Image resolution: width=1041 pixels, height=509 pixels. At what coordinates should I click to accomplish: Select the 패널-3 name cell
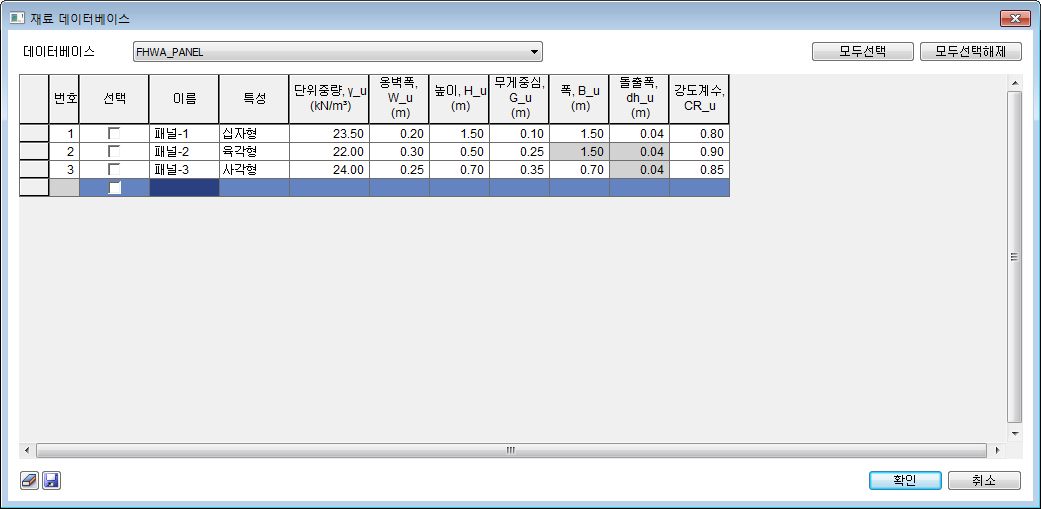[x=184, y=169]
